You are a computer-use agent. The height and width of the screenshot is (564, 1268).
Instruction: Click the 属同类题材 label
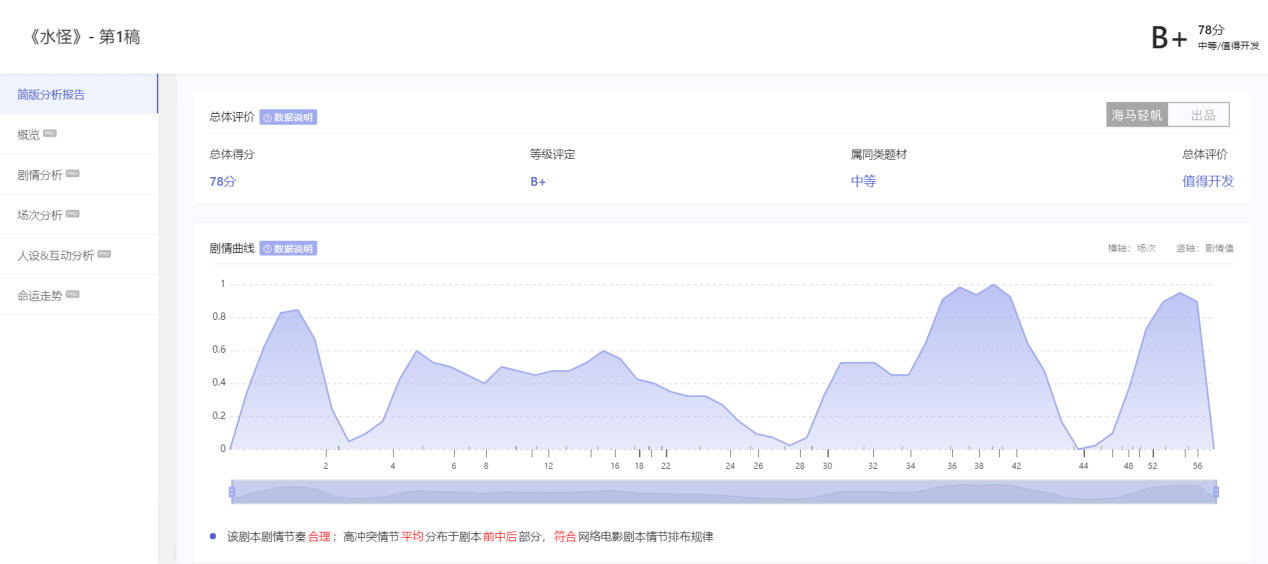tap(879, 154)
